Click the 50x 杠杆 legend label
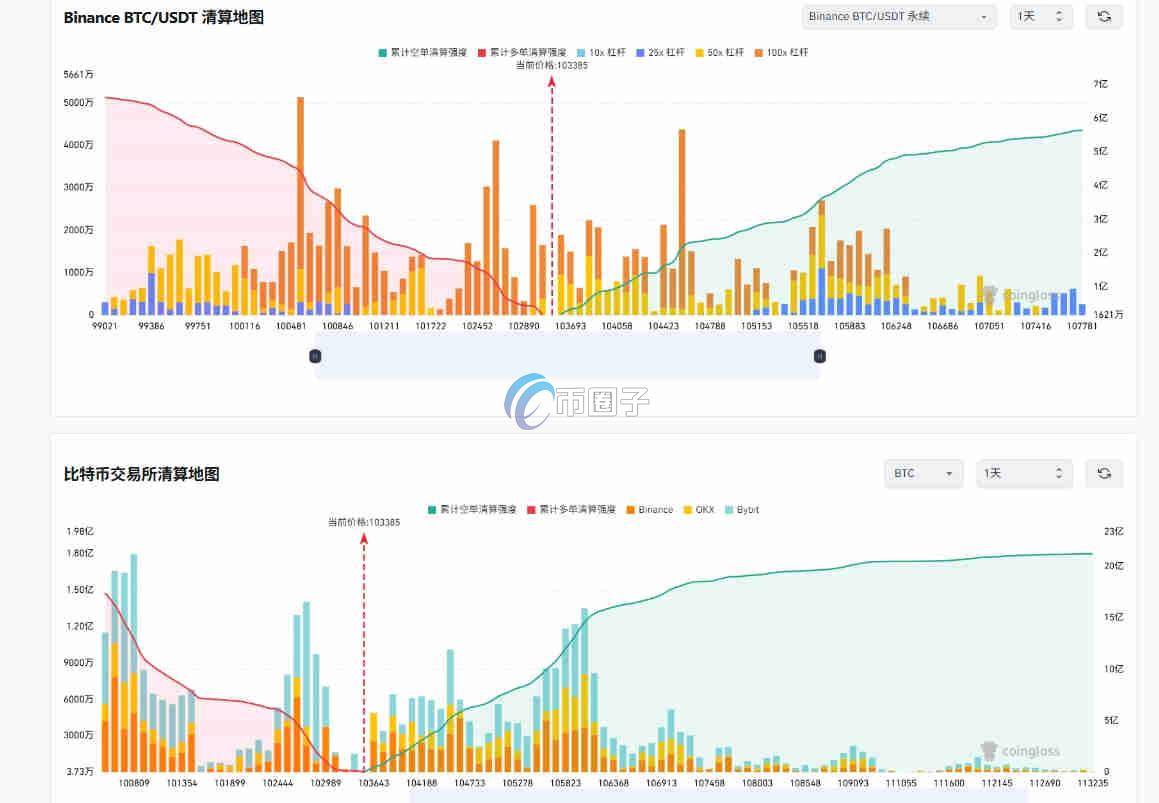Viewport: 1159px width, 803px height. point(725,51)
